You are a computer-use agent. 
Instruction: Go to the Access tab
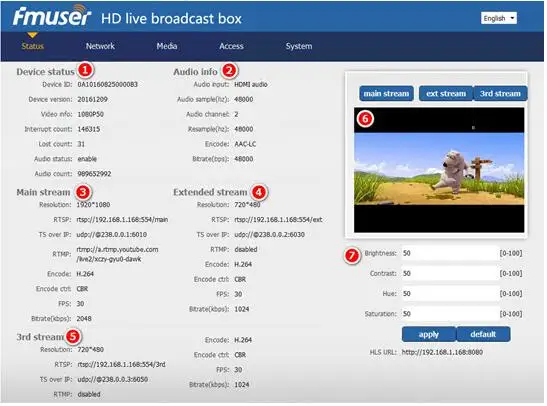(x=231, y=46)
